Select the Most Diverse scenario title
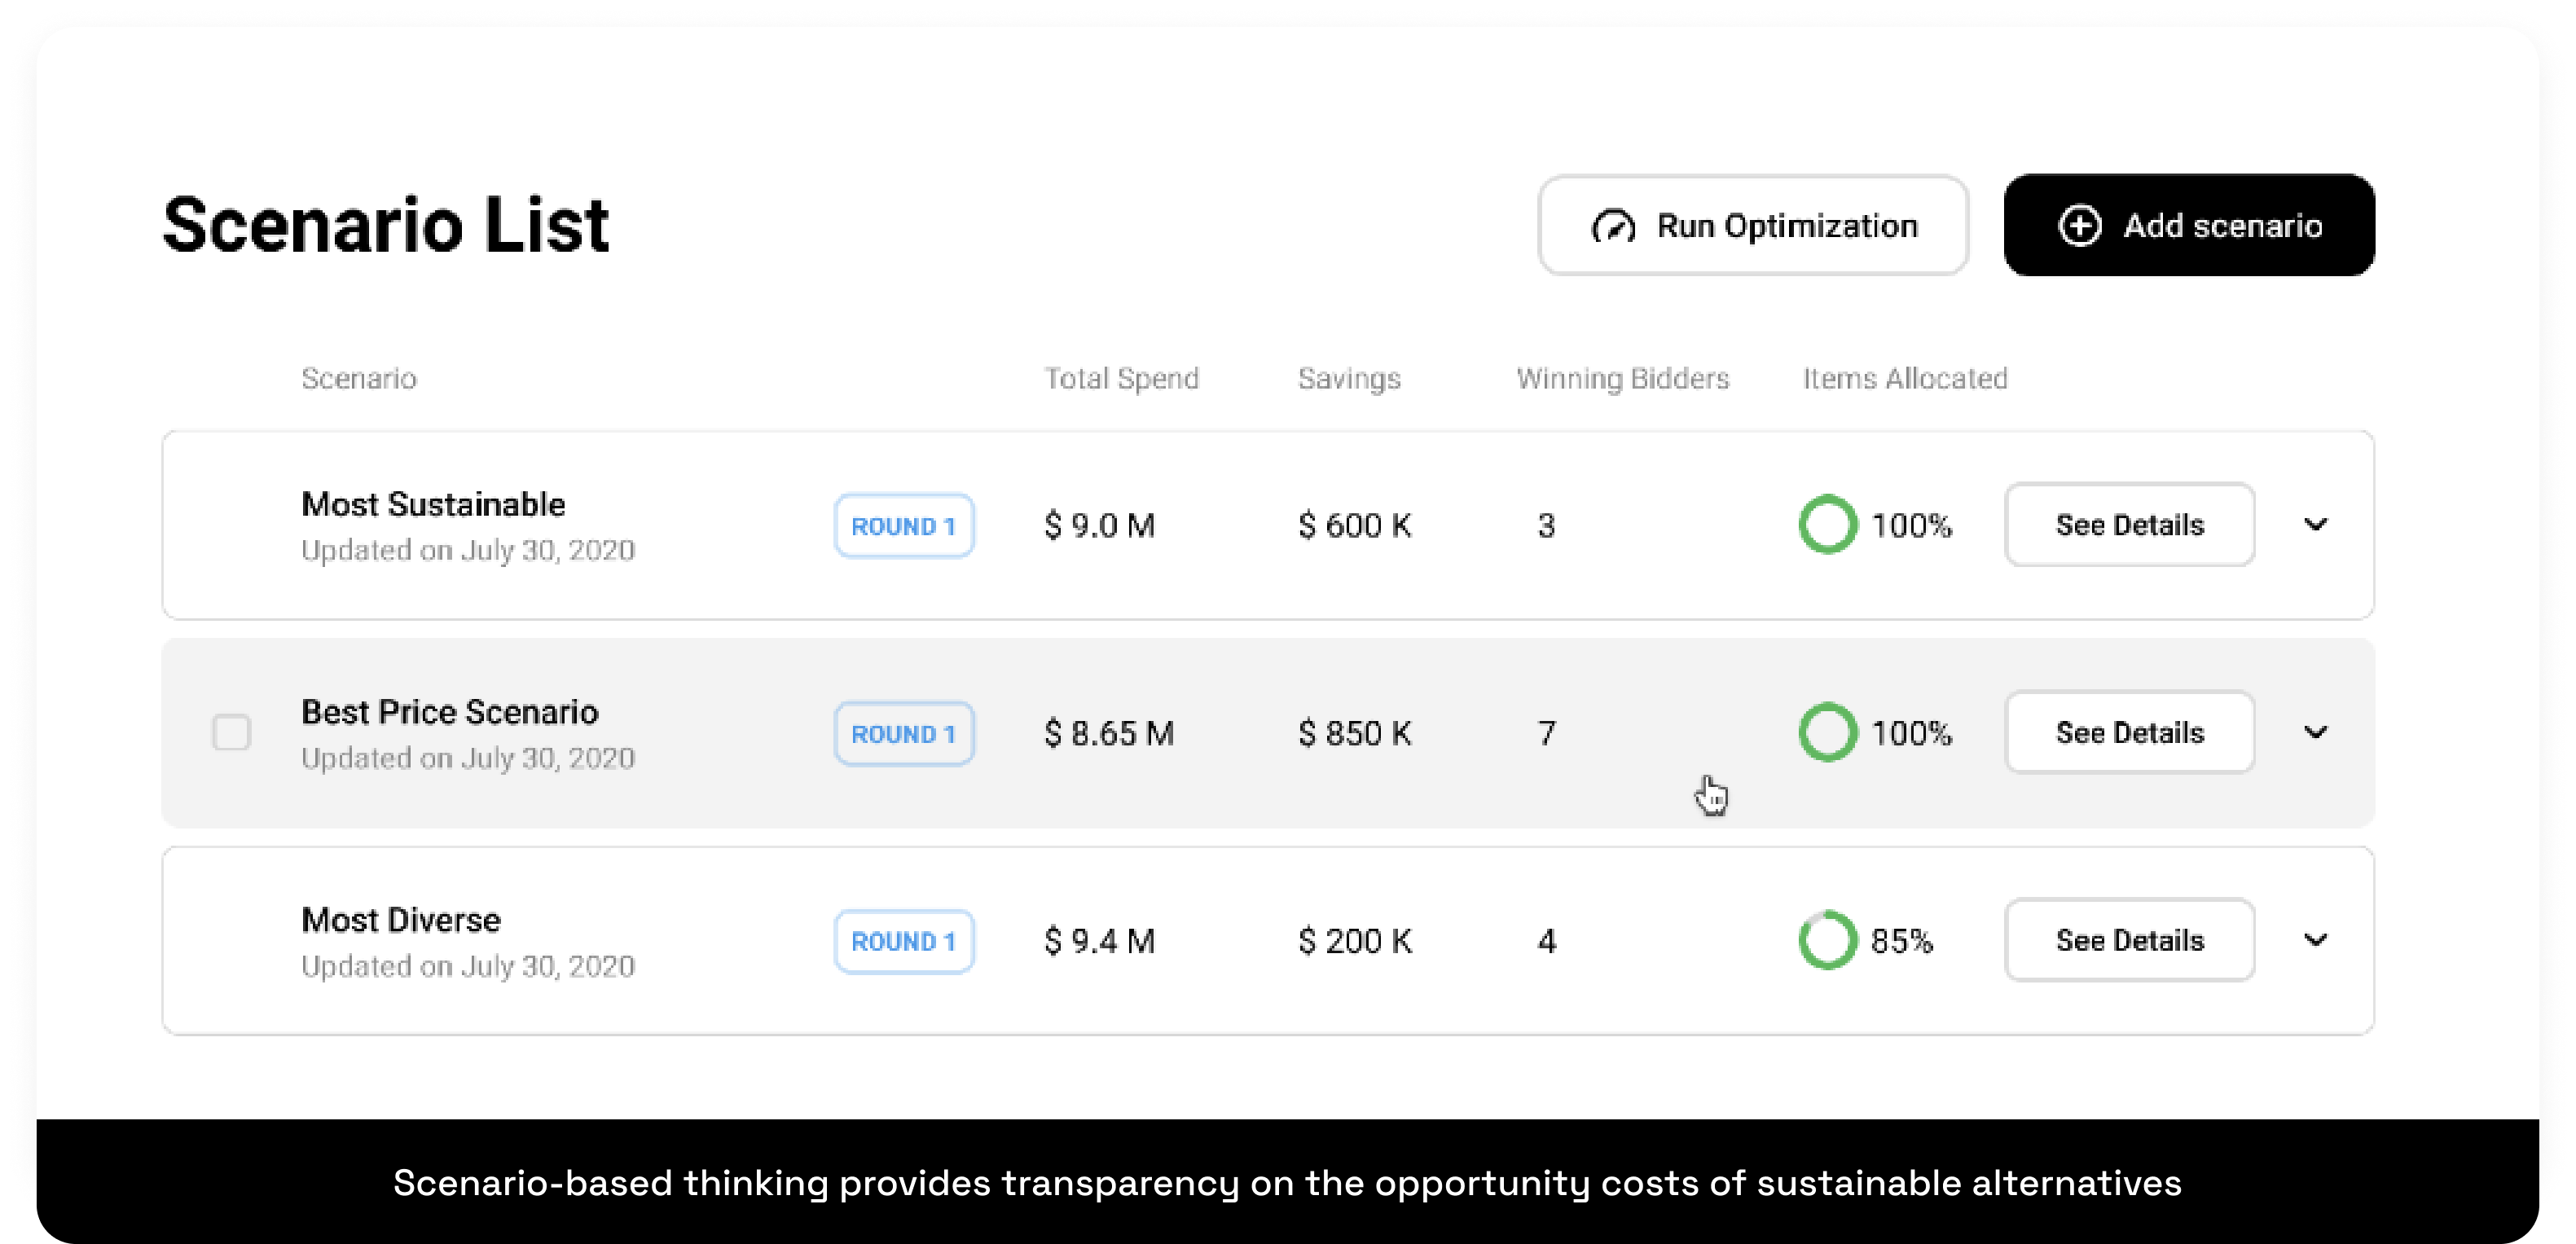Image resolution: width=2576 pixels, height=1244 pixels. (x=401, y=920)
